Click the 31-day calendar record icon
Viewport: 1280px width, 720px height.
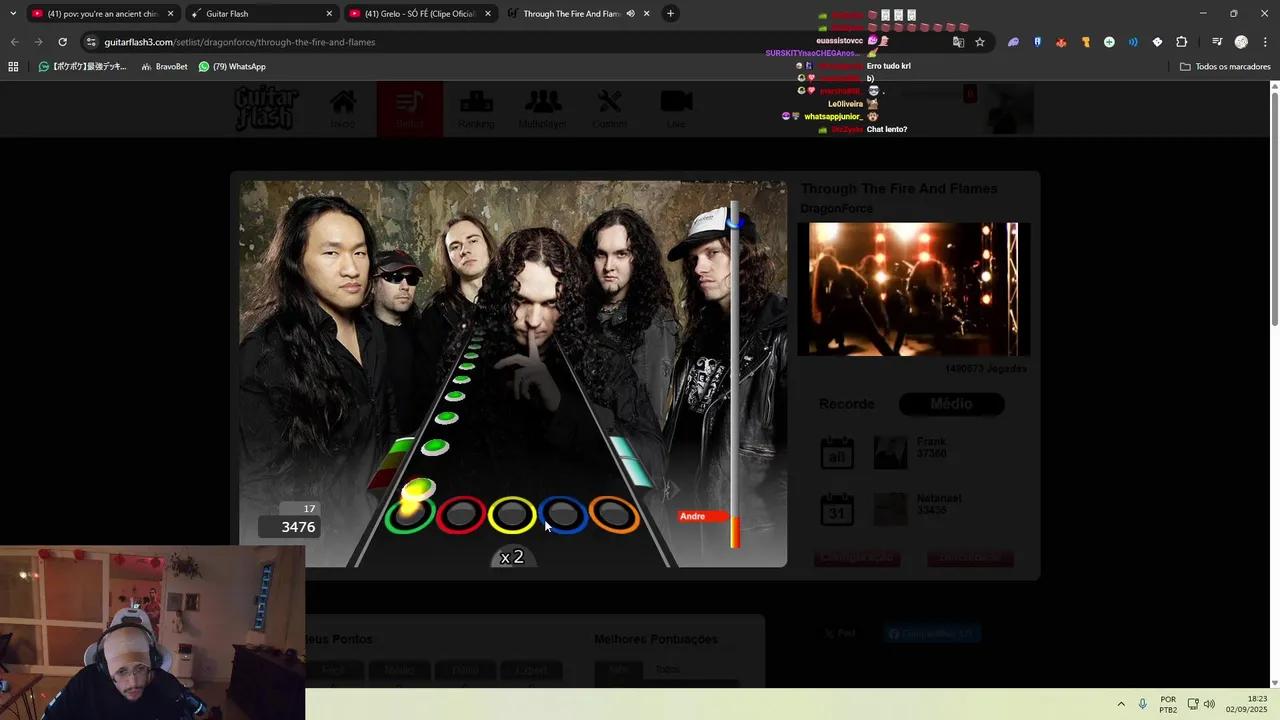coord(837,510)
